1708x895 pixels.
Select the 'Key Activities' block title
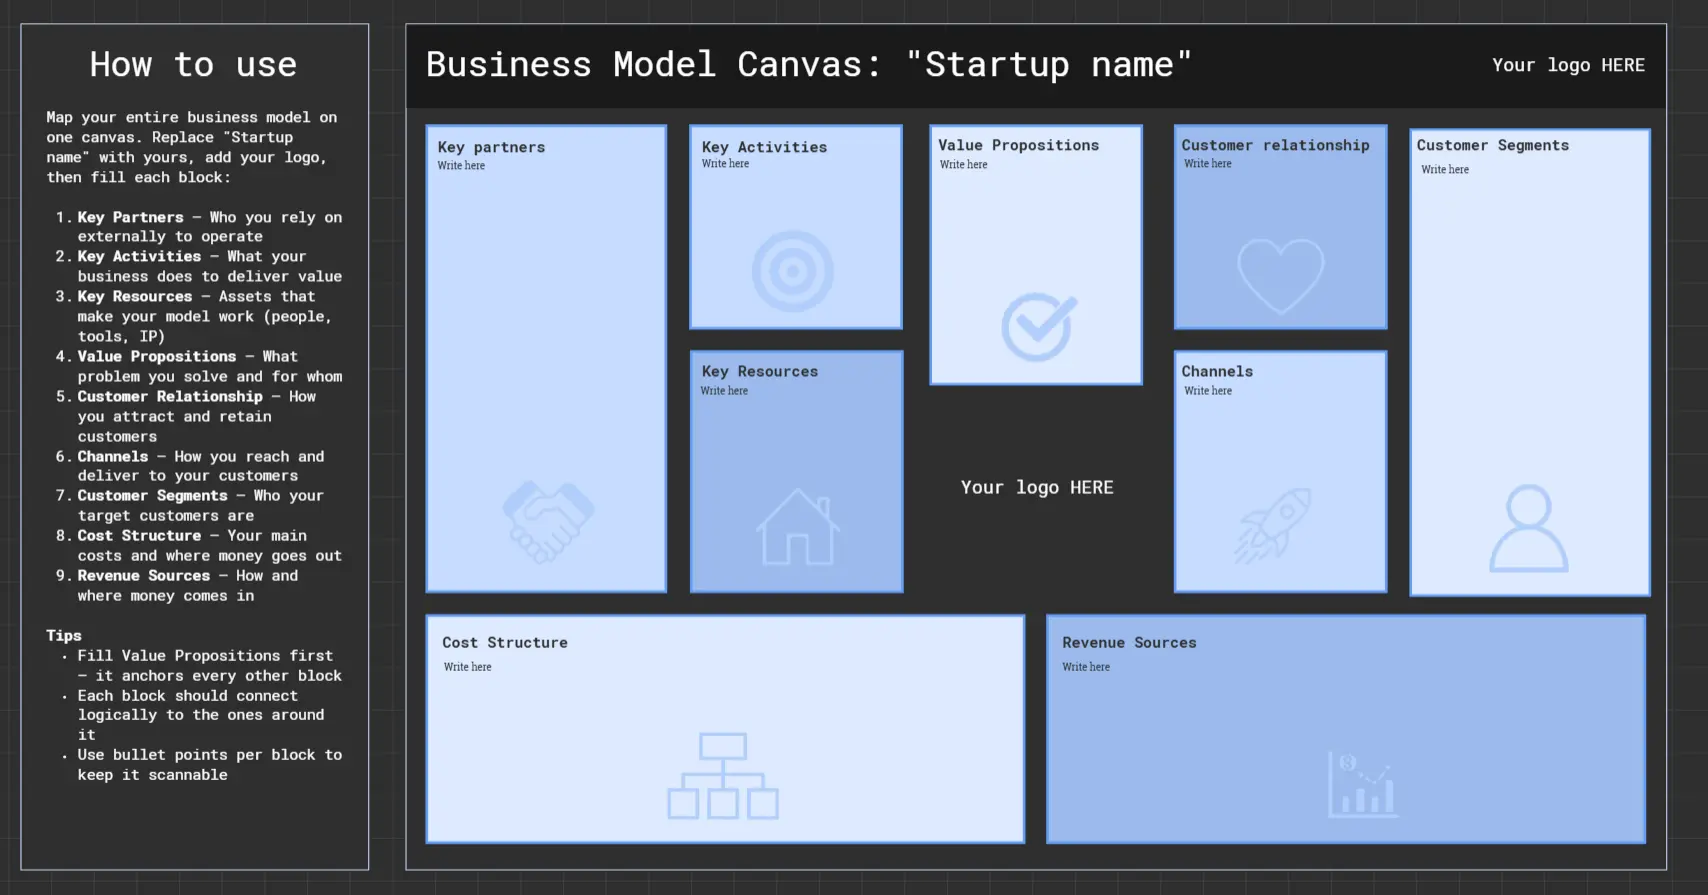764,147
